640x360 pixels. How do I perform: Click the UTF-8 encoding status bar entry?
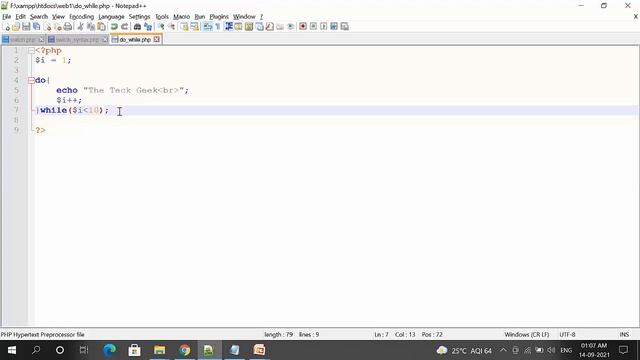[x=567, y=334]
